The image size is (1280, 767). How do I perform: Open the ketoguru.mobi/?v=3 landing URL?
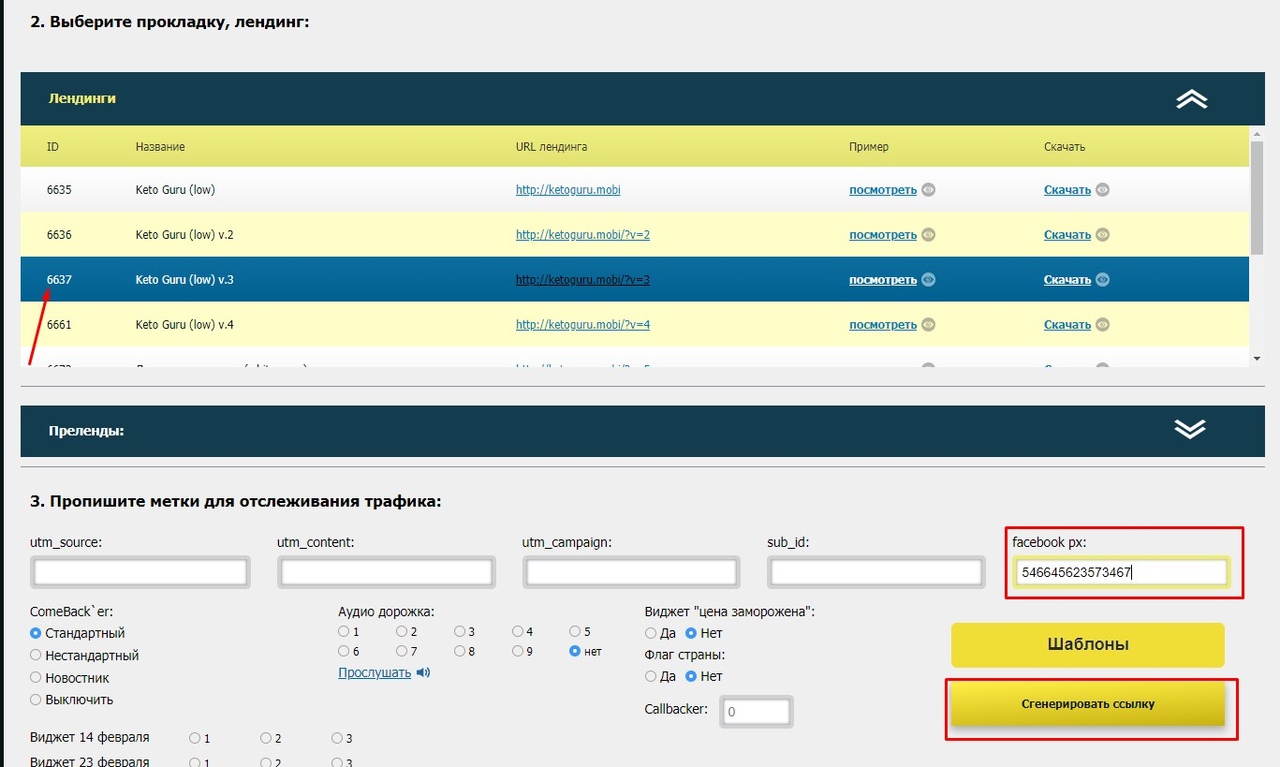(583, 280)
